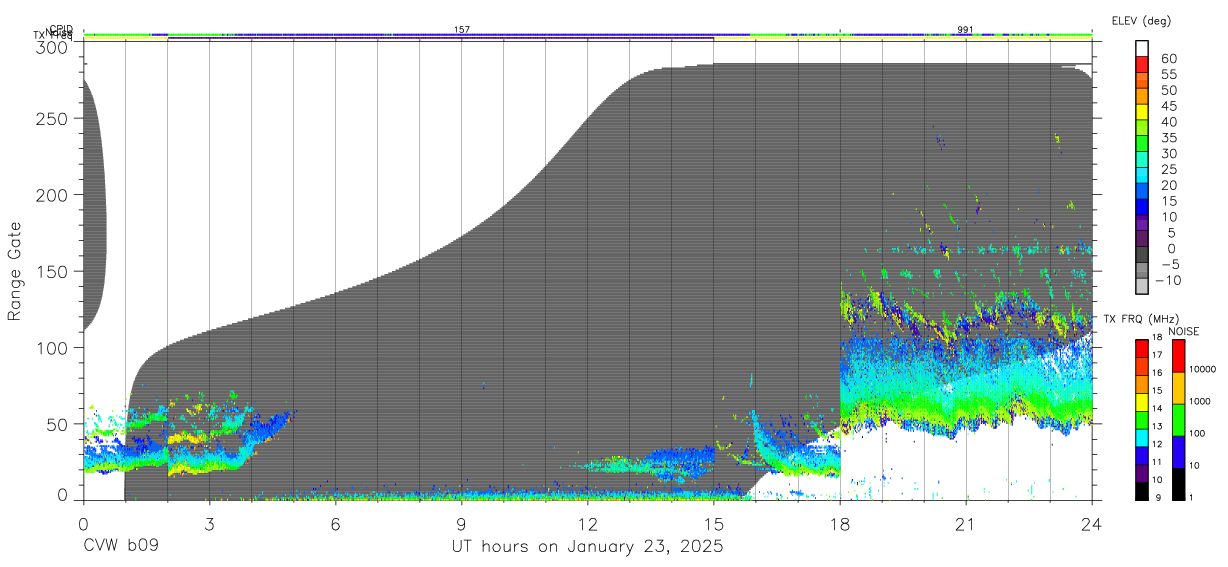Screen dimensions: 1228x567
Task: Click the x-axis hour label 18
Action: pos(839,524)
